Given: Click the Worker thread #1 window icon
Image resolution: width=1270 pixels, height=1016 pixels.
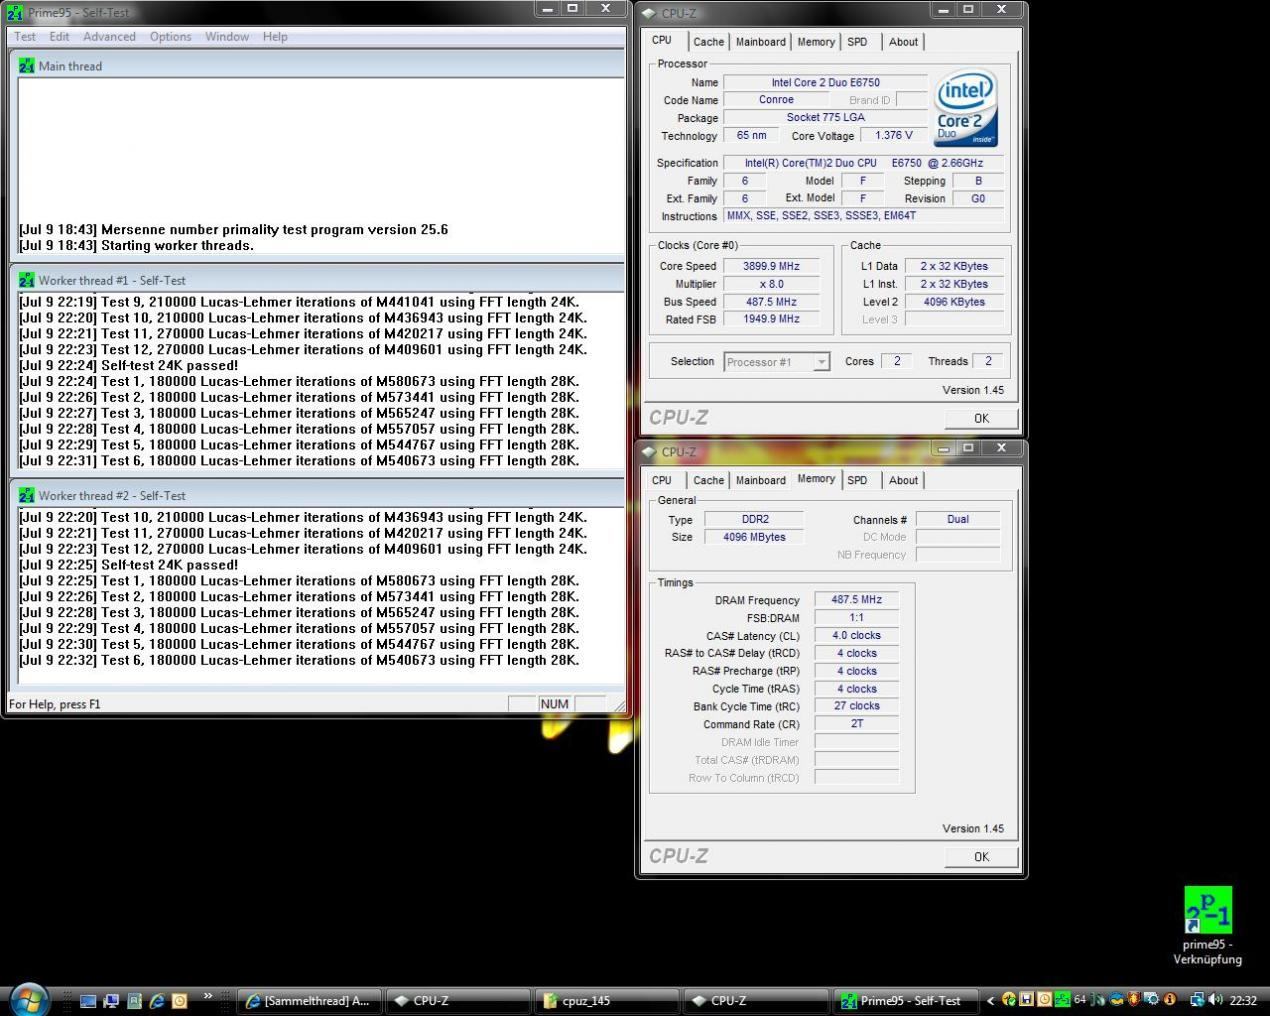Looking at the screenshot, I should pyautogui.click(x=27, y=280).
